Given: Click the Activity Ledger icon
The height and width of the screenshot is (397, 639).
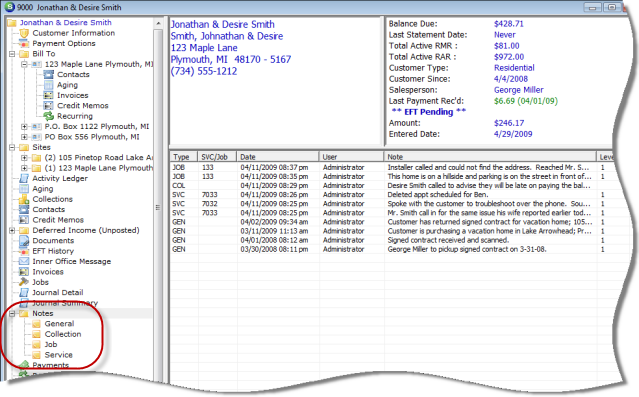Looking at the screenshot, I should click(24, 178).
